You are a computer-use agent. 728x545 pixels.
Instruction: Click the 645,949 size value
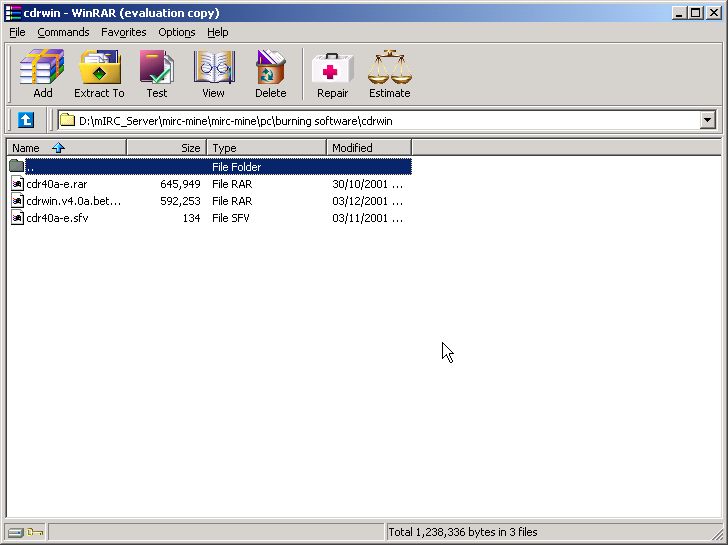[180, 184]
